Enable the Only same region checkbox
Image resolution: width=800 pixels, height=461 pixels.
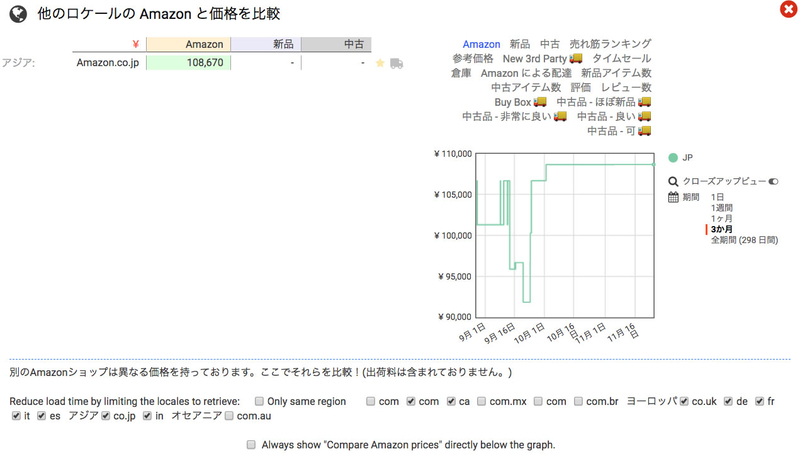[259, 401]
